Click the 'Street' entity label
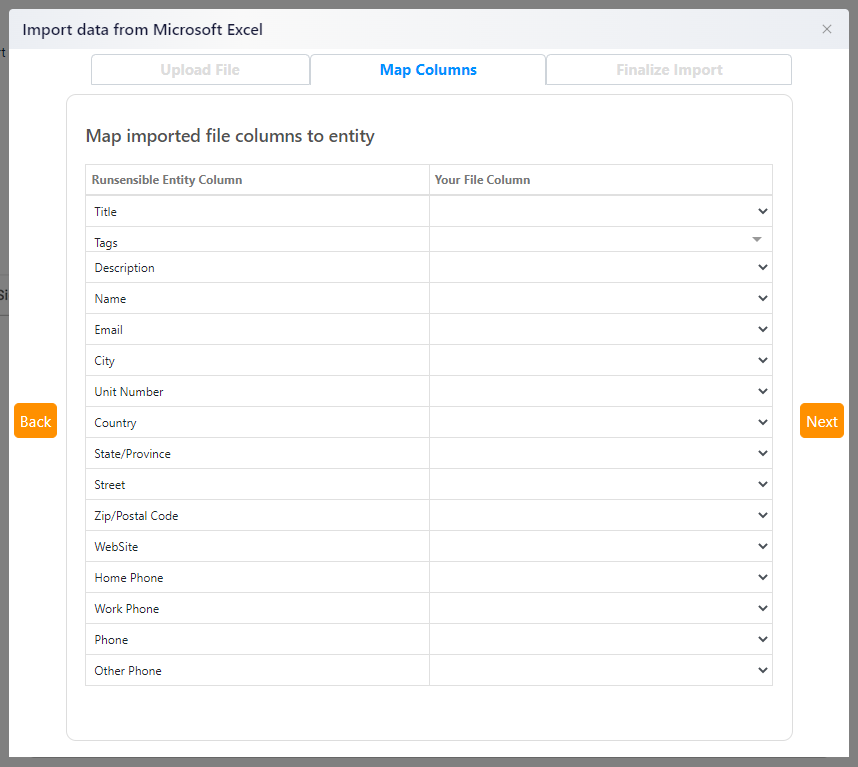The width and height of the screenshot is (858, 767). pyautogui.click(x=109, y=485)
